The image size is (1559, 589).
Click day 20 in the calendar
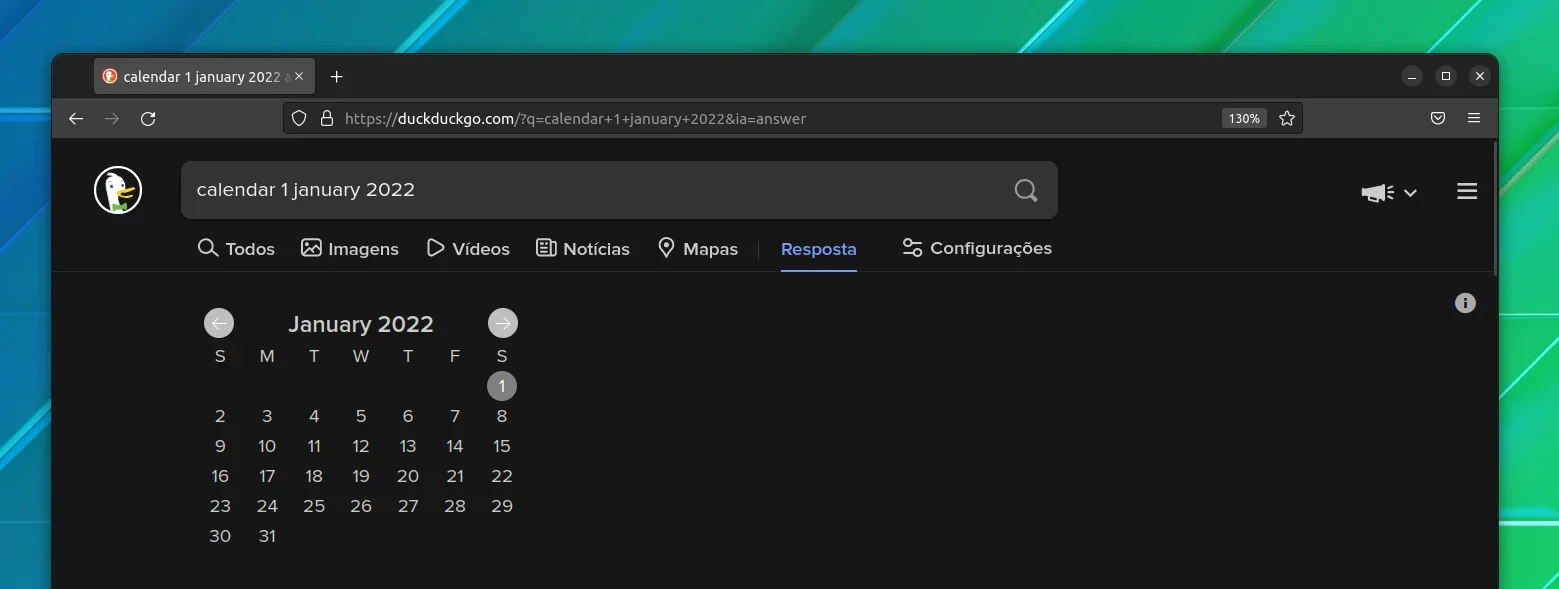click(408, 476)
